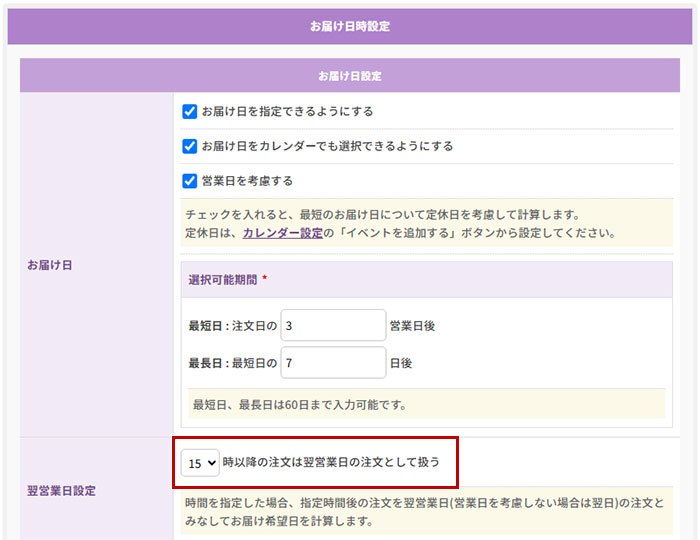Open the 15時 hour dropdown

[x=200, y=463]
